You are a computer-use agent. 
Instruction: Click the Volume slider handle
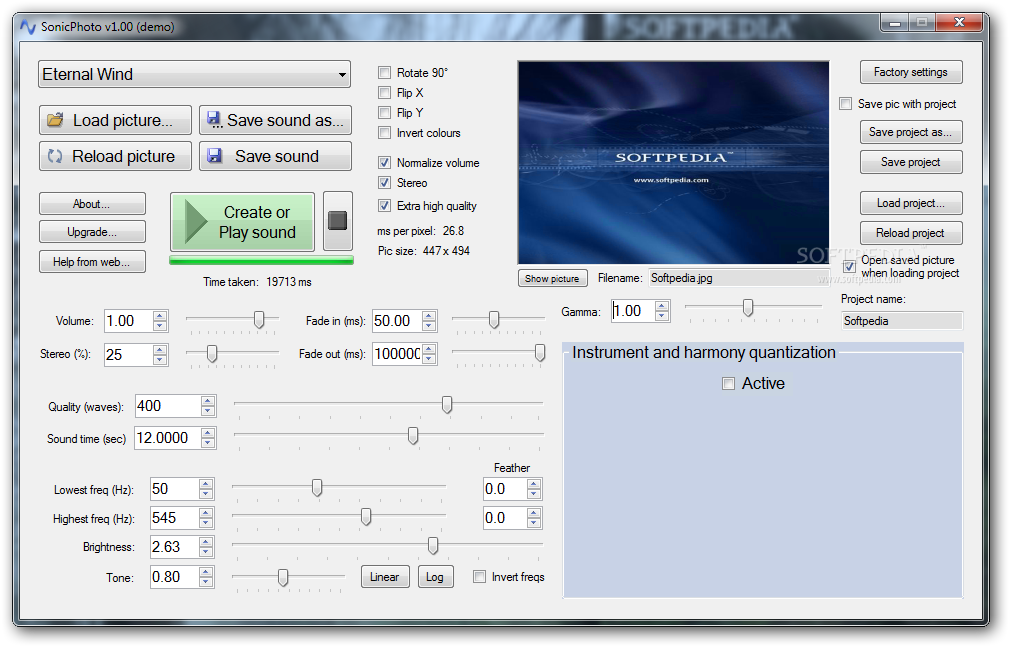tap(259, 319)
